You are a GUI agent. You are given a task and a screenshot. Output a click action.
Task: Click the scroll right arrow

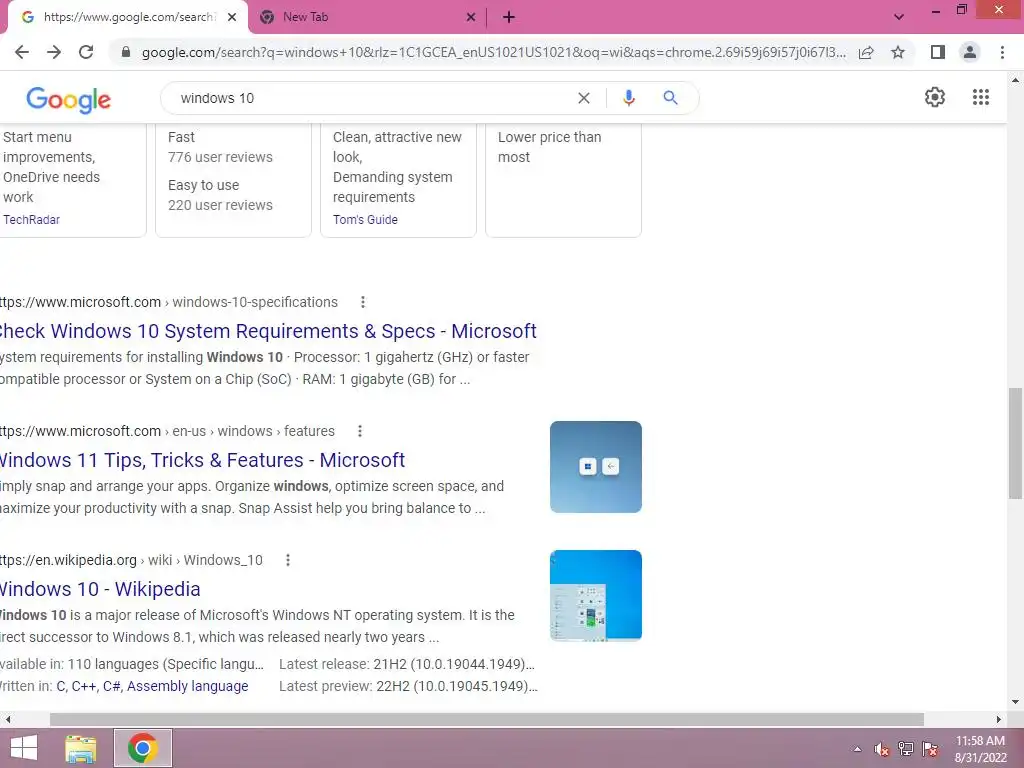pos(999,719)
